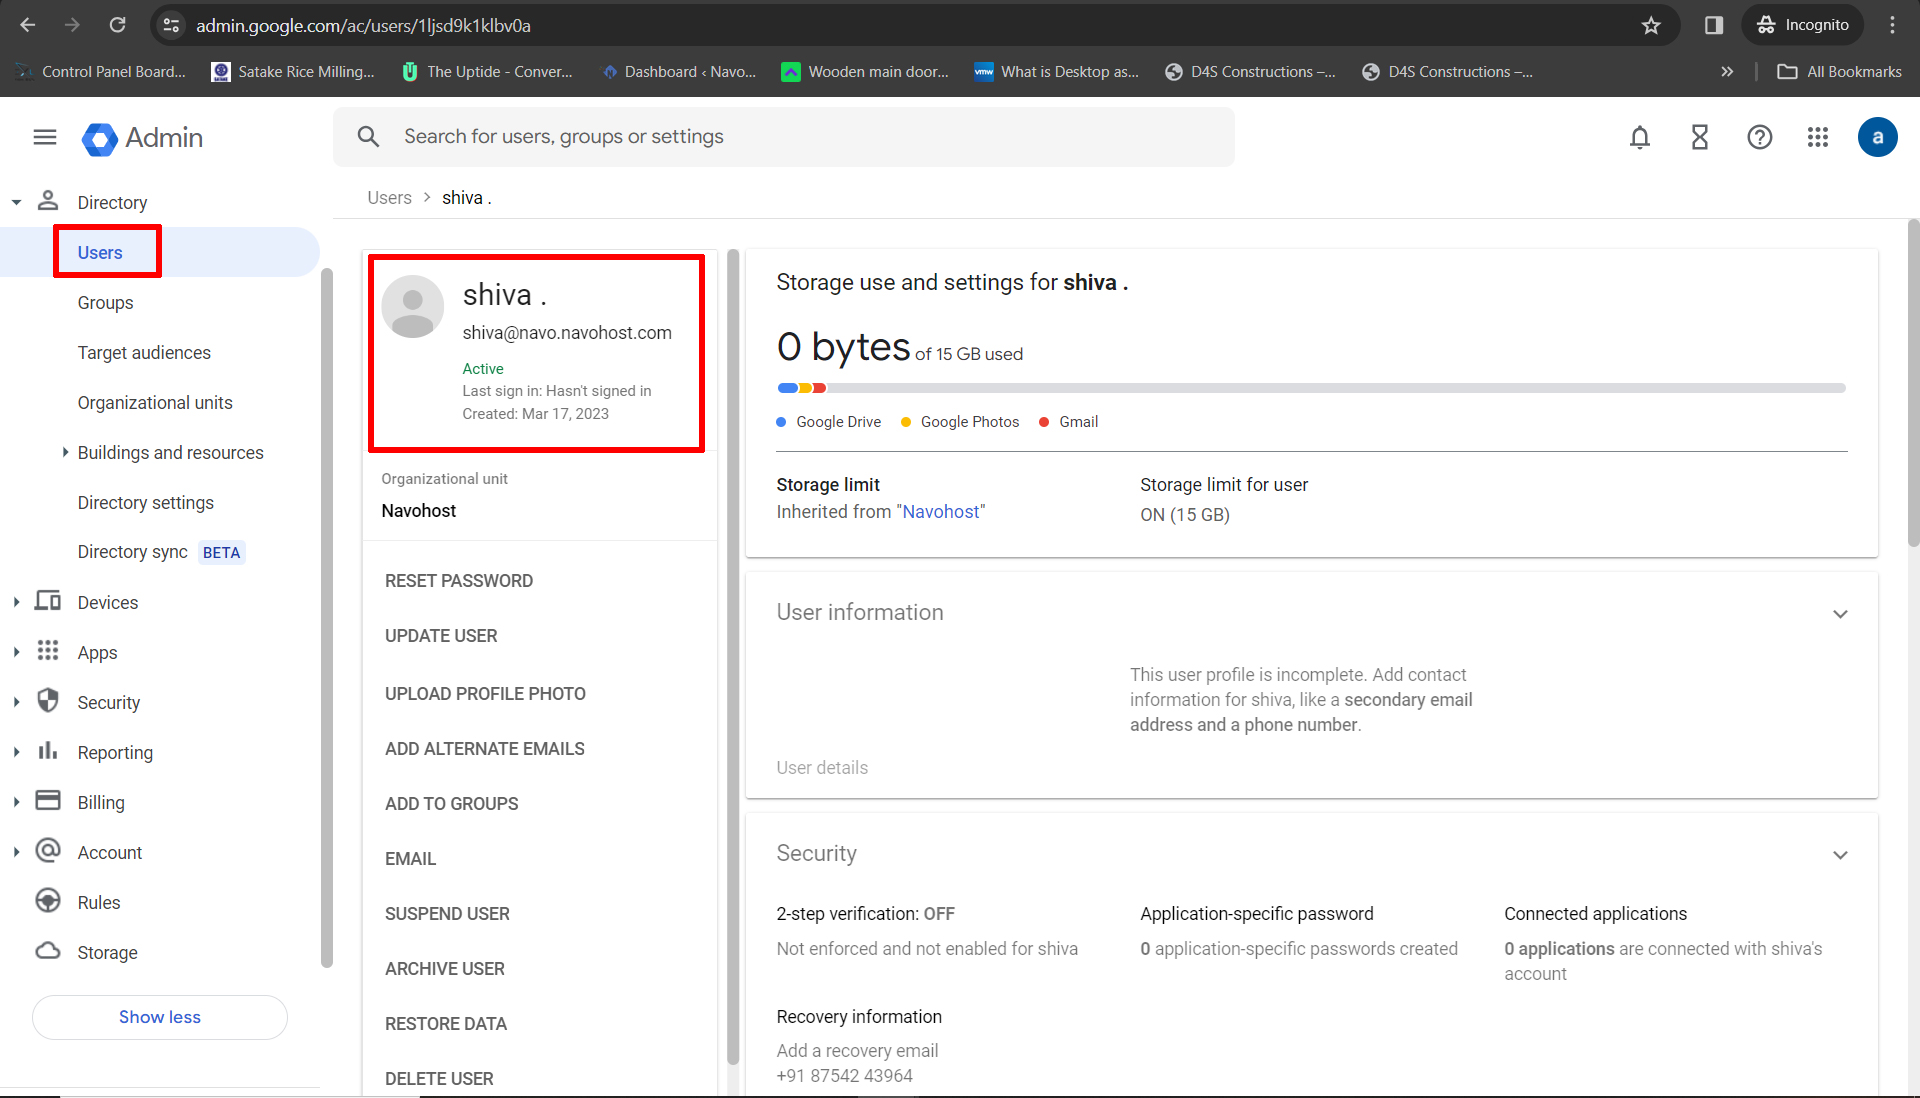This screenshot has width=1920, height=1098.
Task: Select Groups in the Directory menu
Action: click(x=105, y=302)
